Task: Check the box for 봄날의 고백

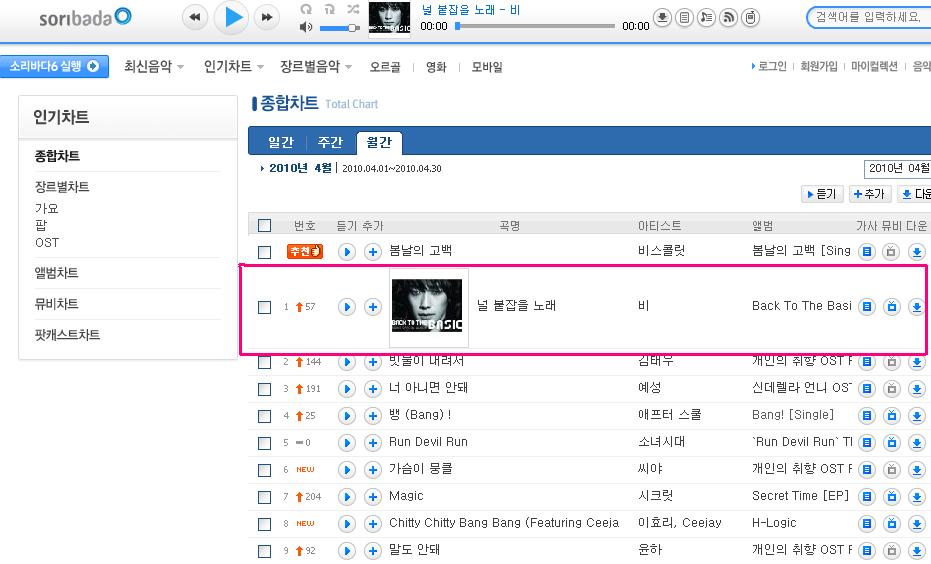Action: [x=265, y=252]
